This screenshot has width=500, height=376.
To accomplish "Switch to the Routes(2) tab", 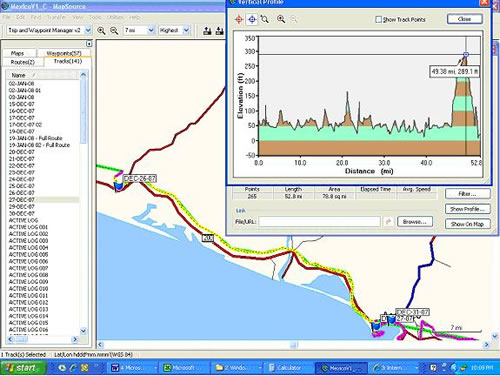I will 23,62.
